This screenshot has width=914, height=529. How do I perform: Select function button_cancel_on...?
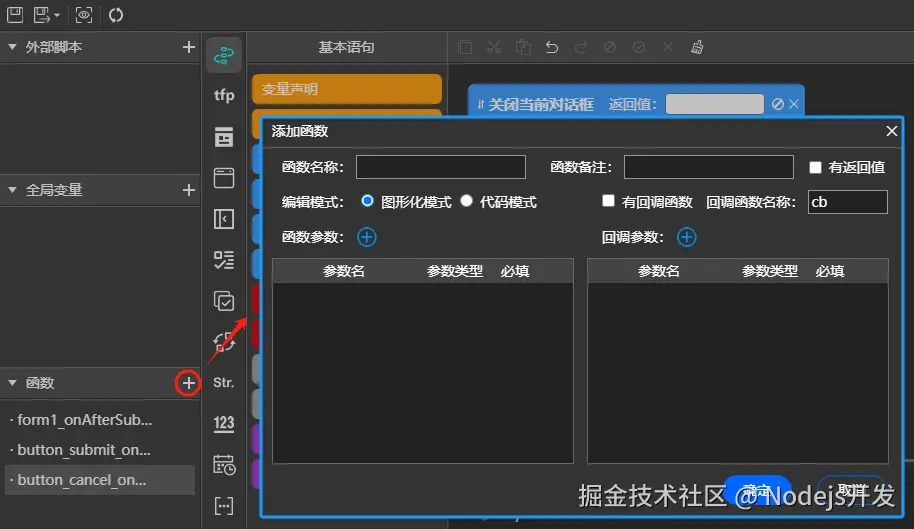tap(100, 480)
